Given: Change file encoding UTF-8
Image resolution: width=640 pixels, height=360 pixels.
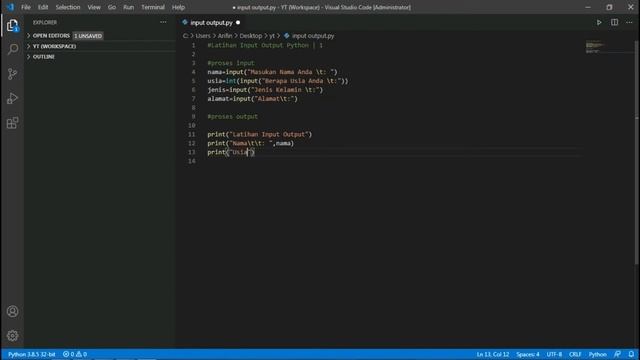Looking at the screenshot, I should point(554,354).
